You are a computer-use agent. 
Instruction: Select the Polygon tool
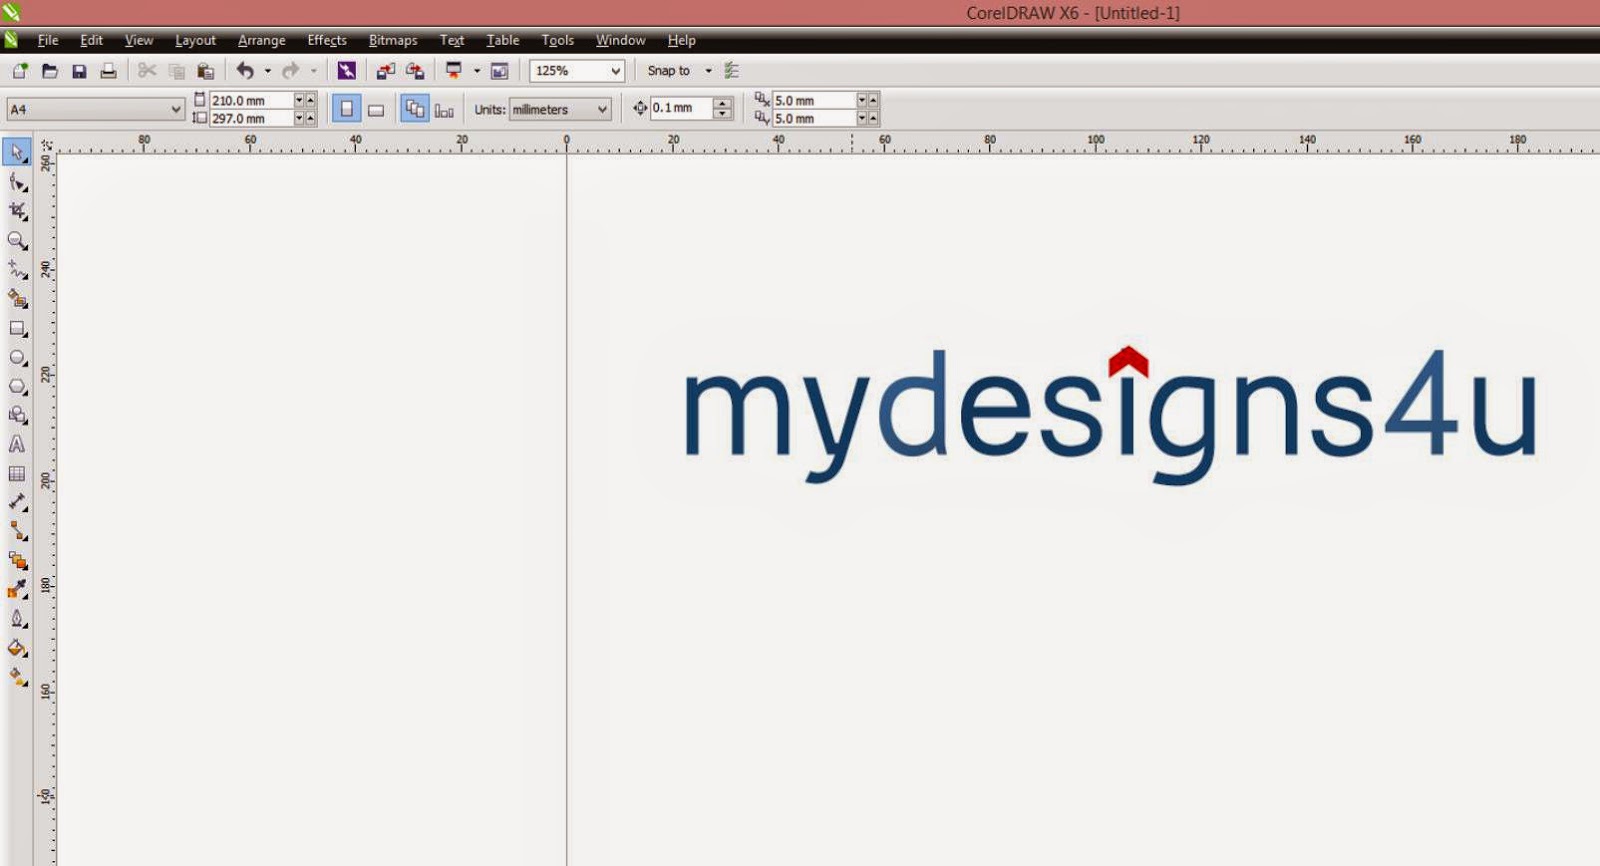[17, 386]
